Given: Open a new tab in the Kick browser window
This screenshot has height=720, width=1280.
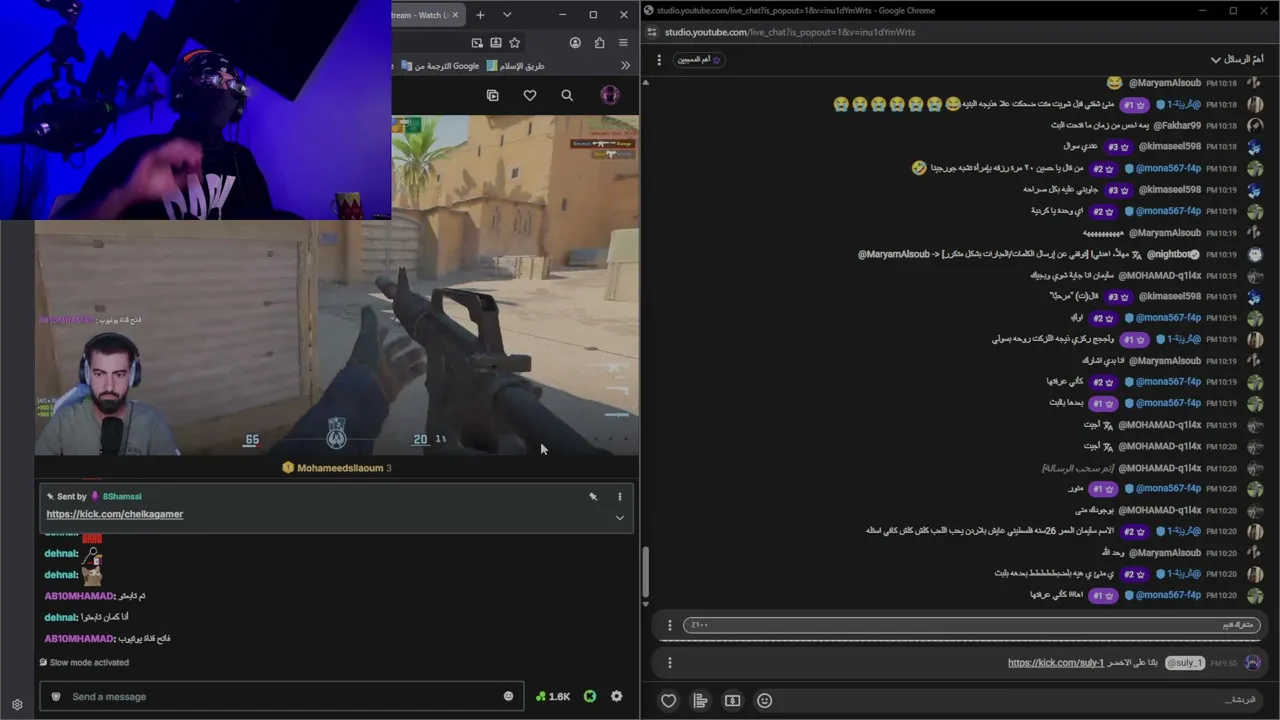Looking at the screenshot, I should pyautogui.click(x=480, y=15).
